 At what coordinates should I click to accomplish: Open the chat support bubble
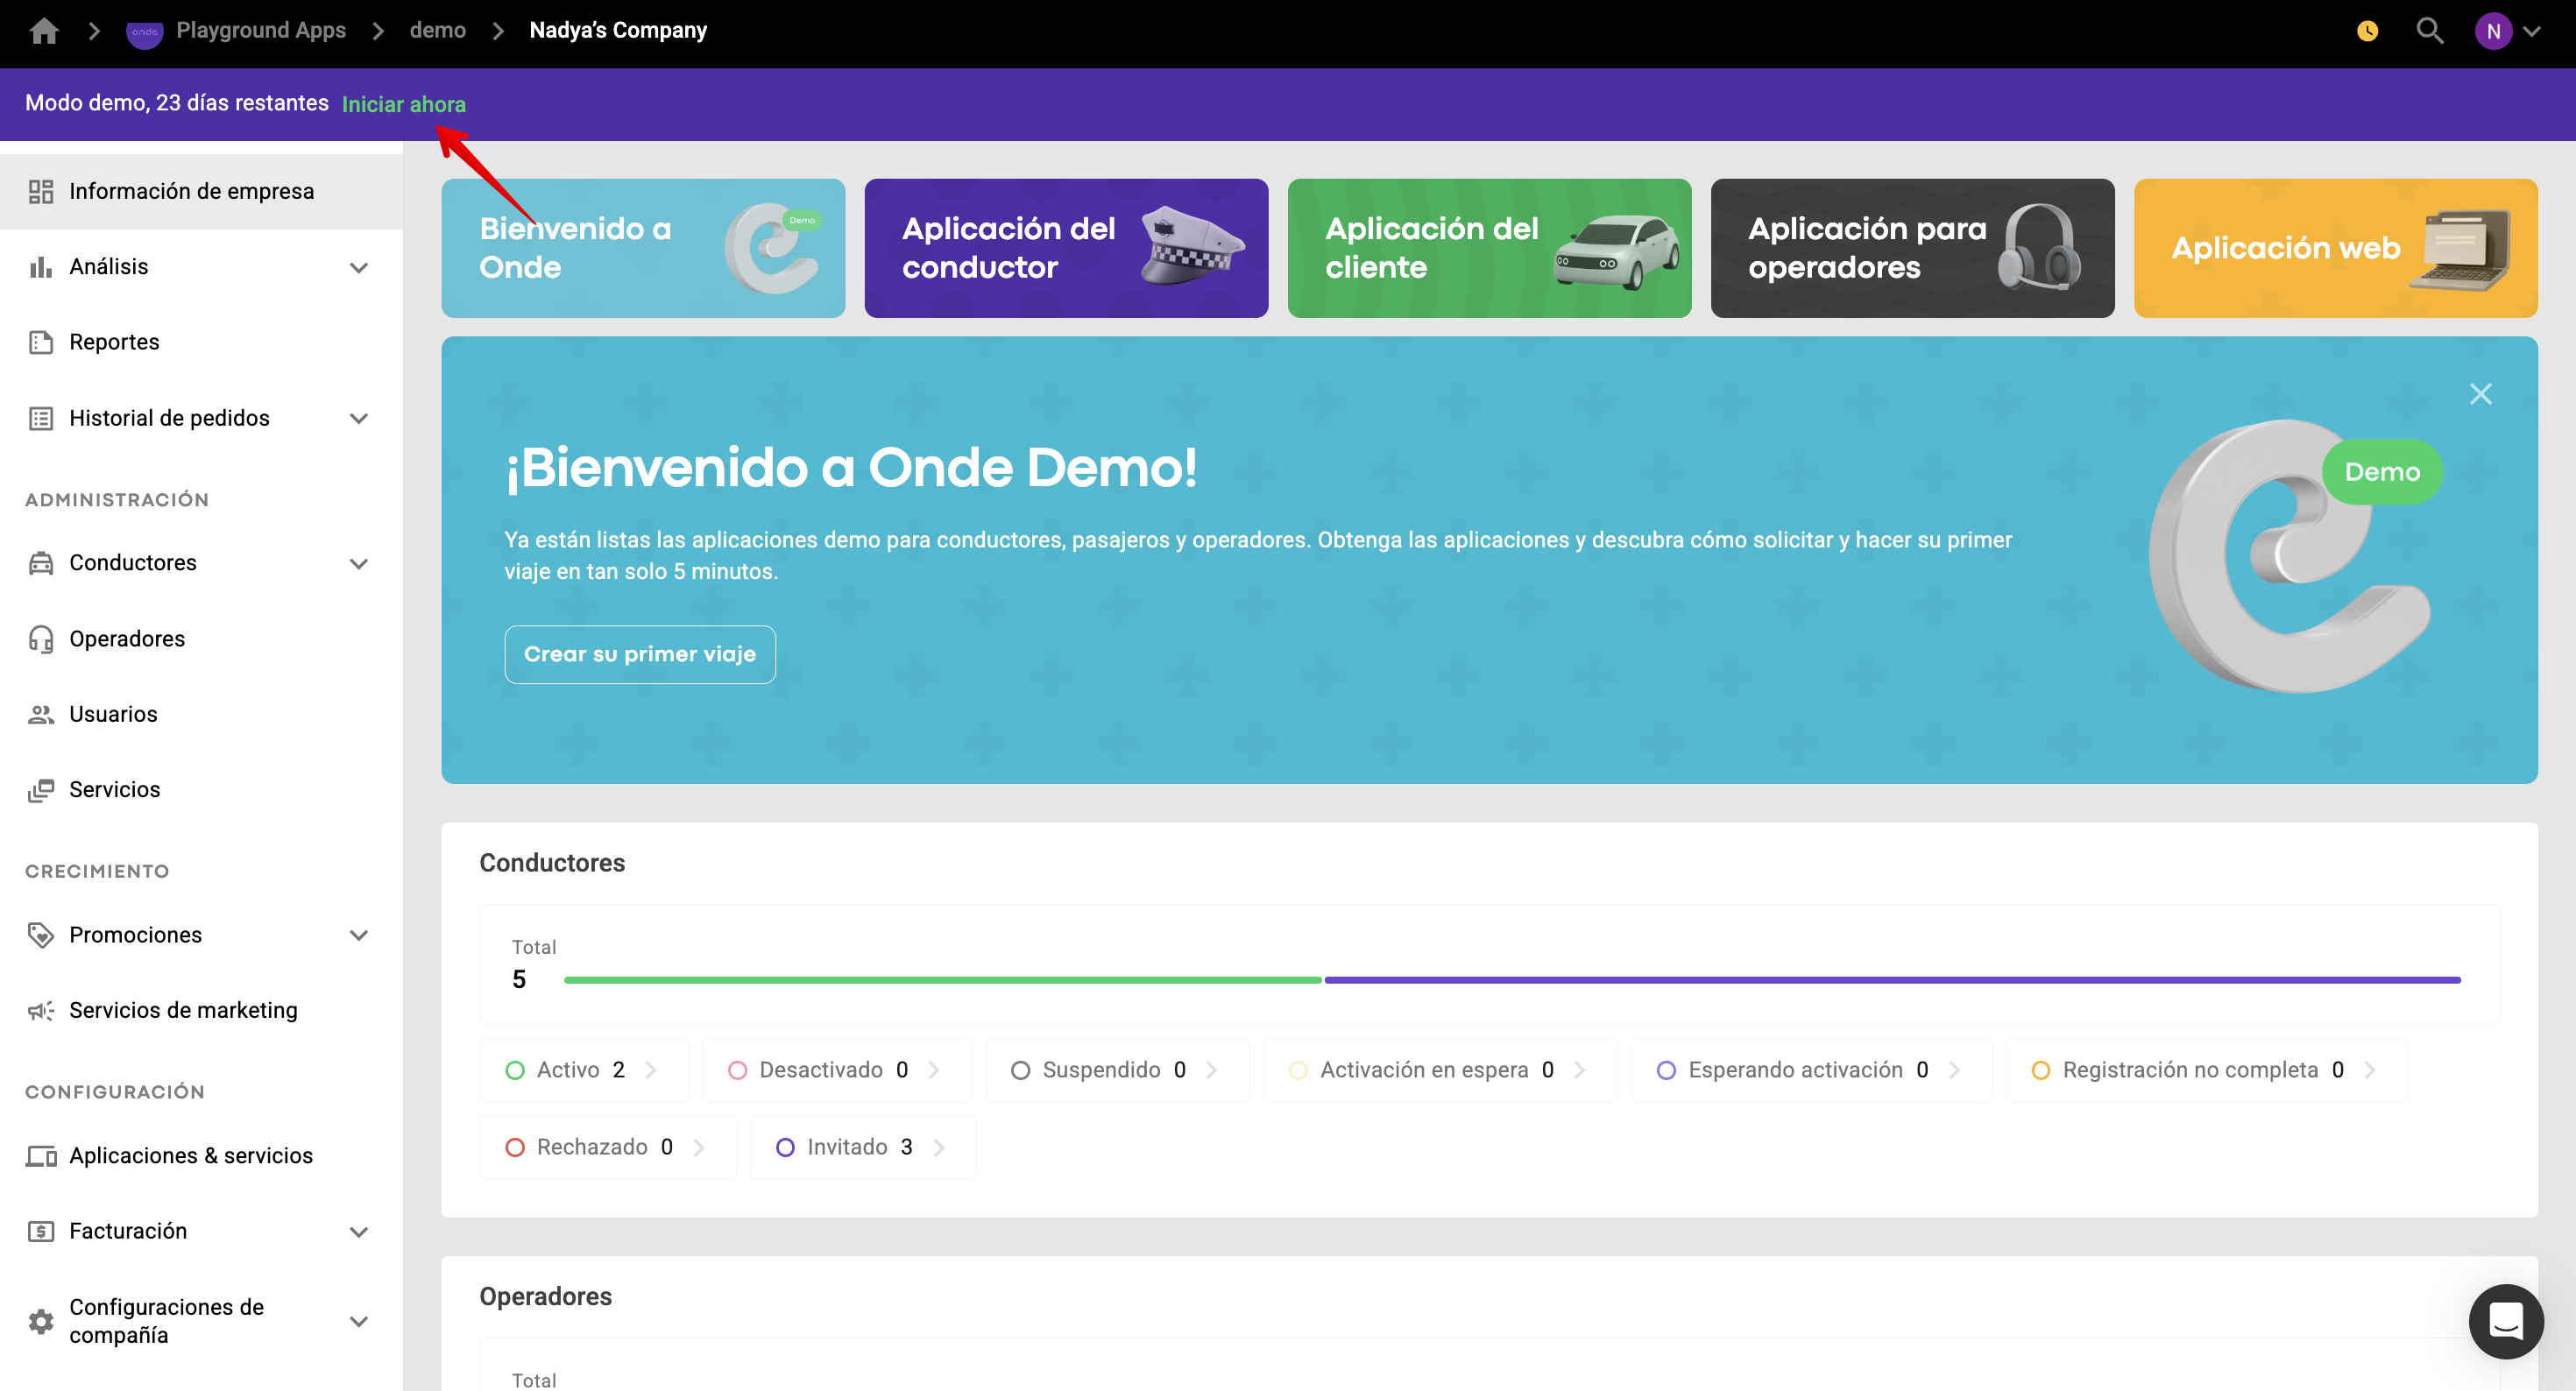2505,1321
